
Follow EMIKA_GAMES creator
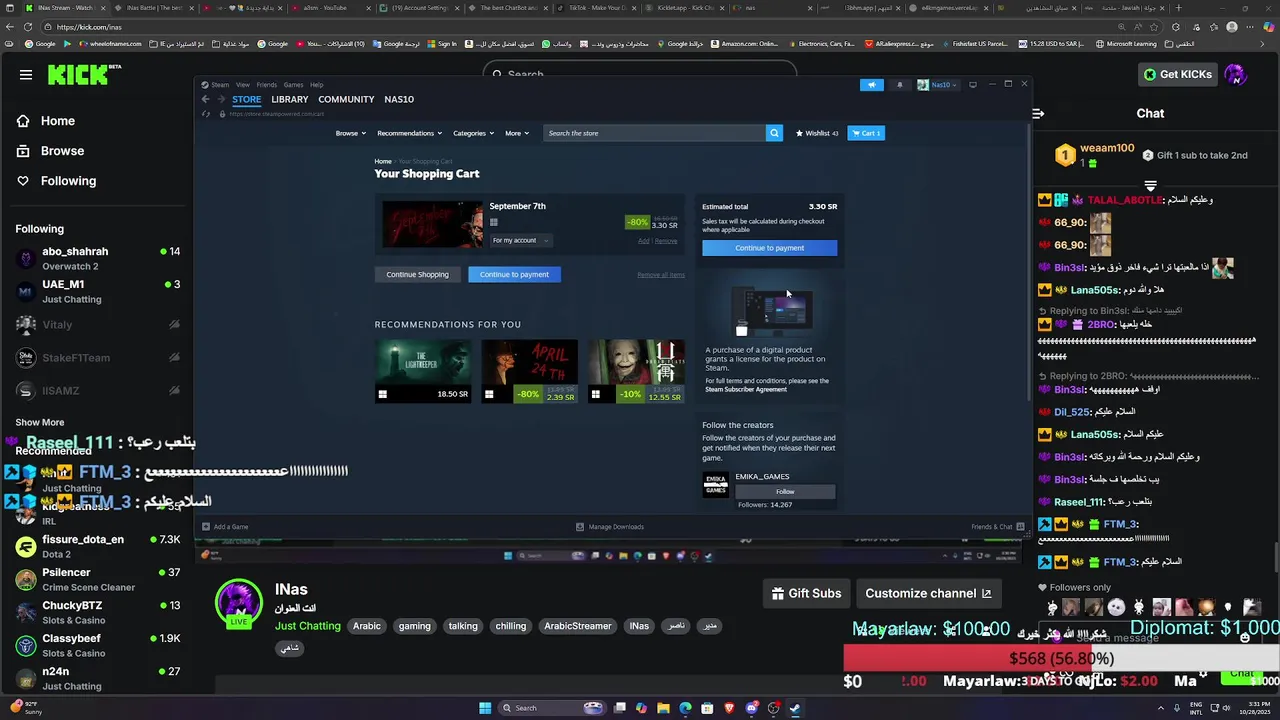tap(785, 492)
